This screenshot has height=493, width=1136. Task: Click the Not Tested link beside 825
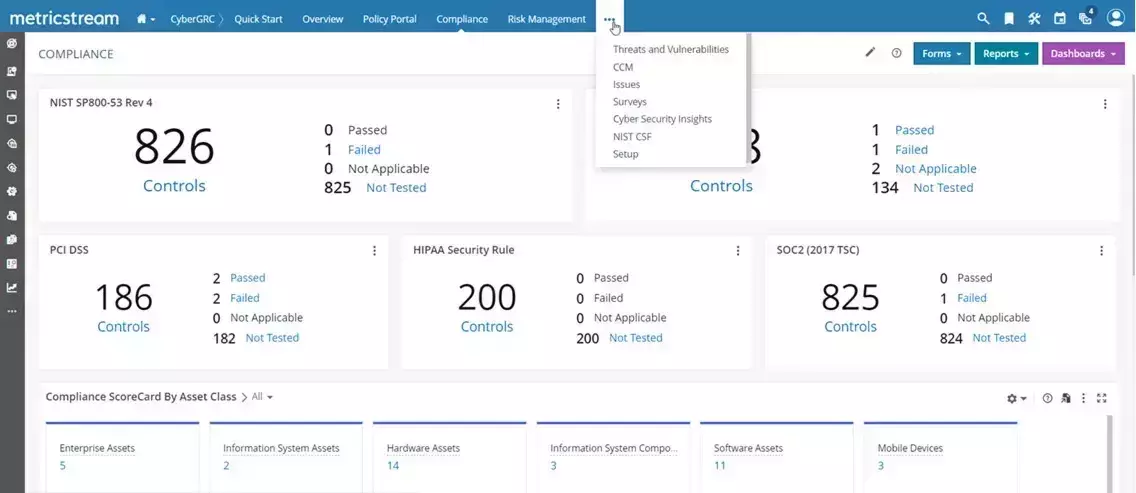[x=396, y=187]
